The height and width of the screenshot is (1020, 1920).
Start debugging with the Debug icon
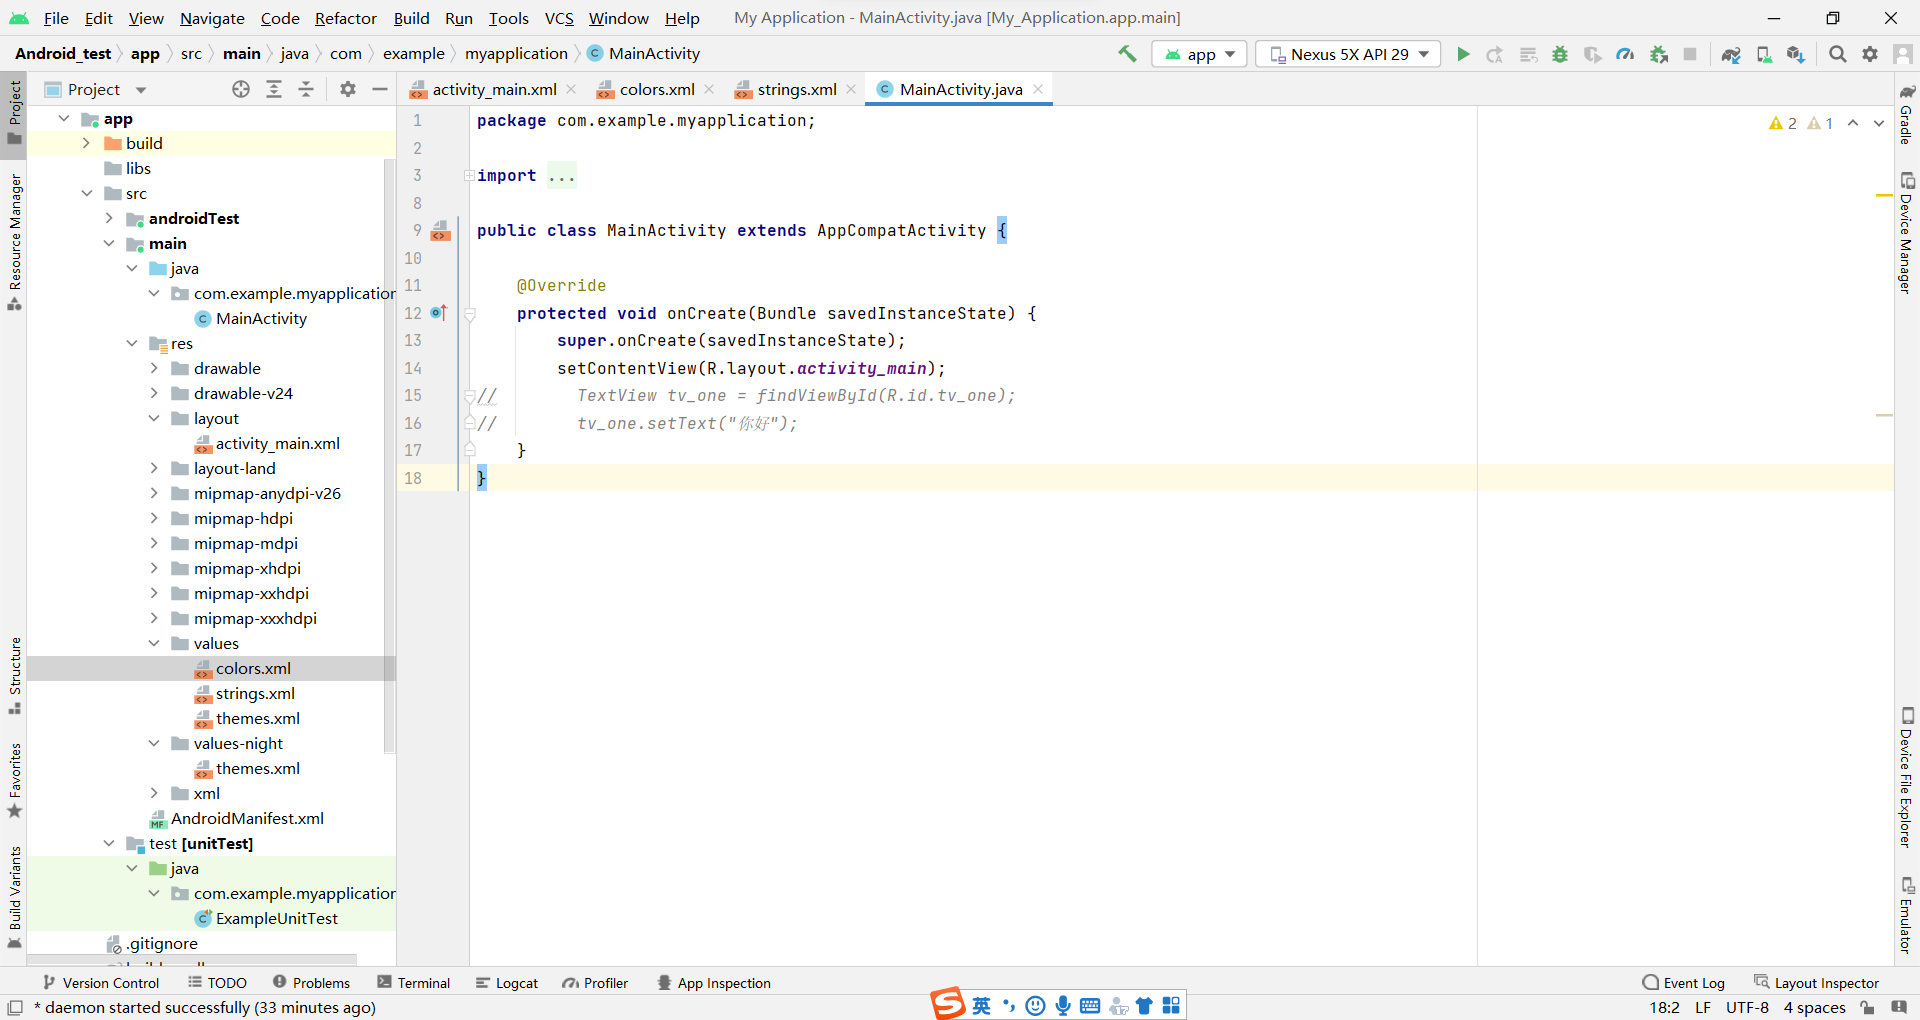1560,54
